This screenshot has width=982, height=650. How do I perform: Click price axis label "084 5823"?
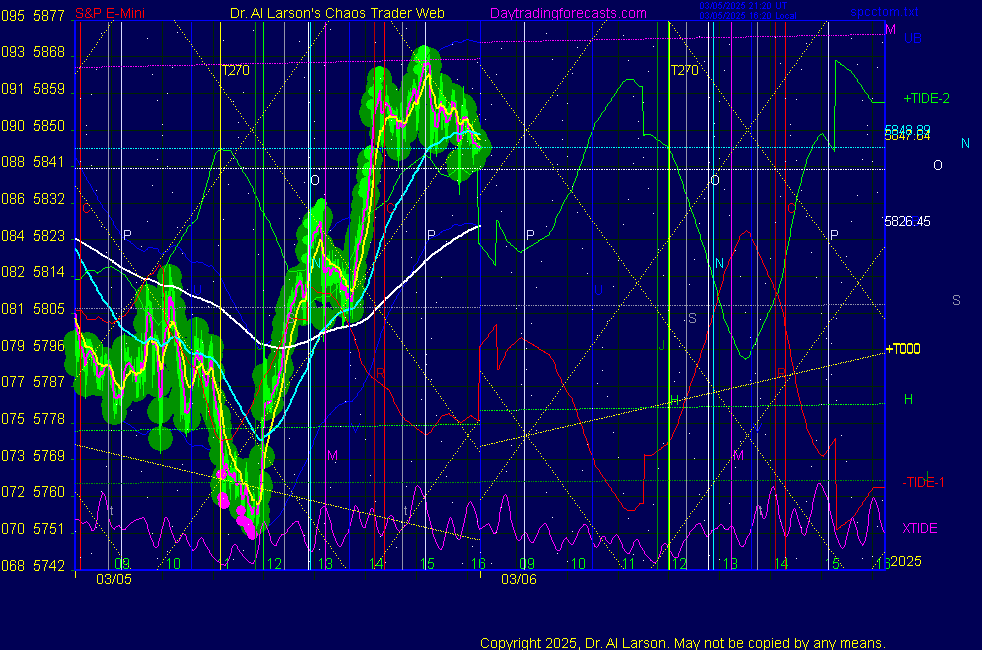pos(33,236)
